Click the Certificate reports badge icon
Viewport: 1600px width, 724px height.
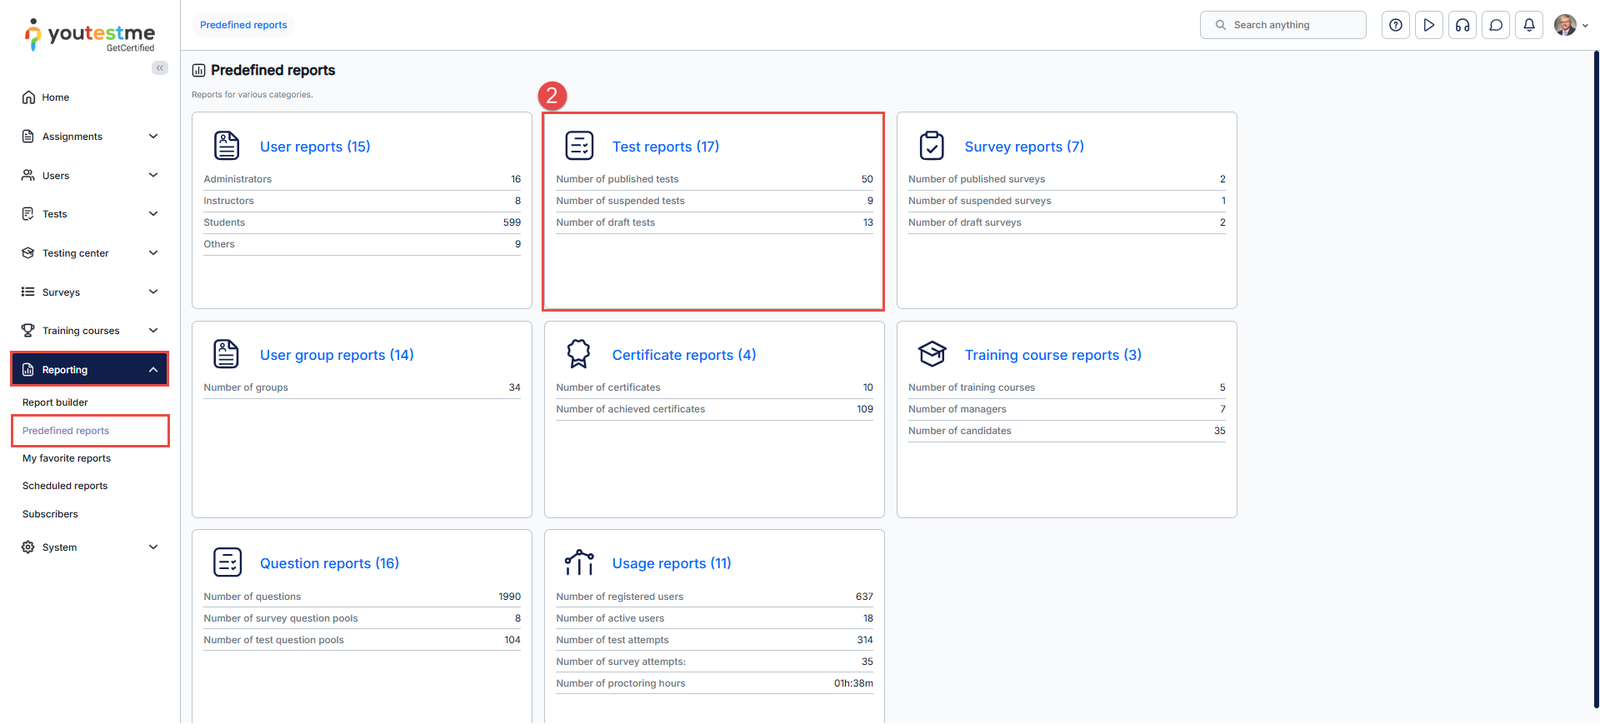(x=579, y=354)
